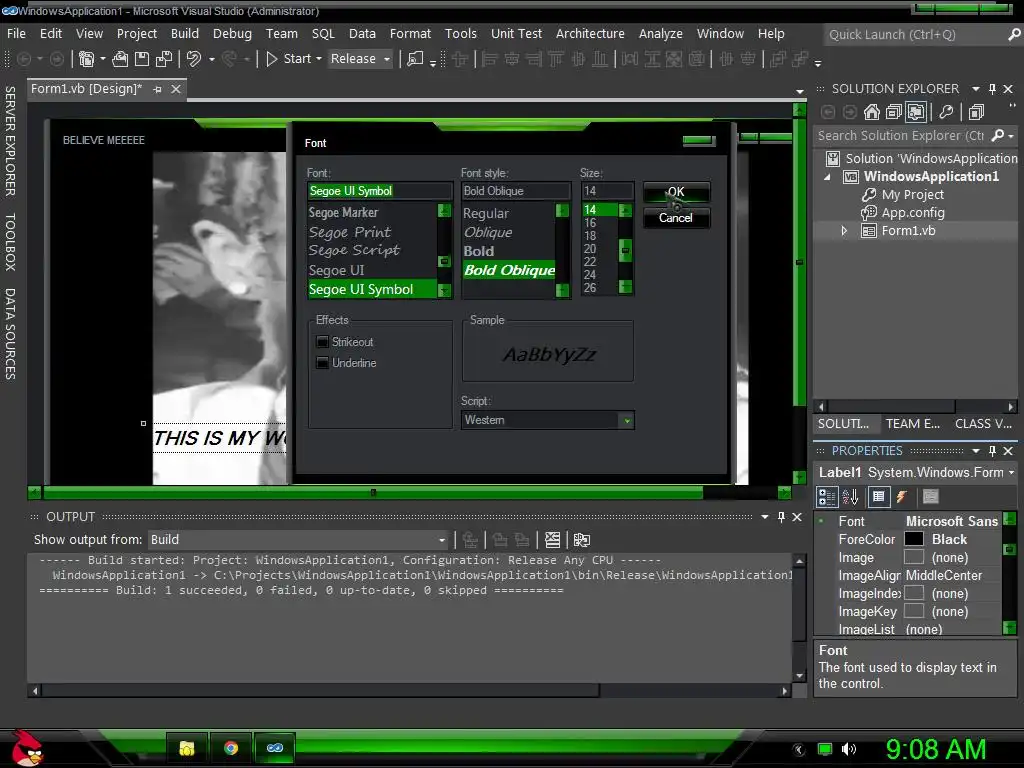The height and width of the screenshot is (768, 1024).
Task: Click OK in the Font dialog
Action: click(676, 192)
